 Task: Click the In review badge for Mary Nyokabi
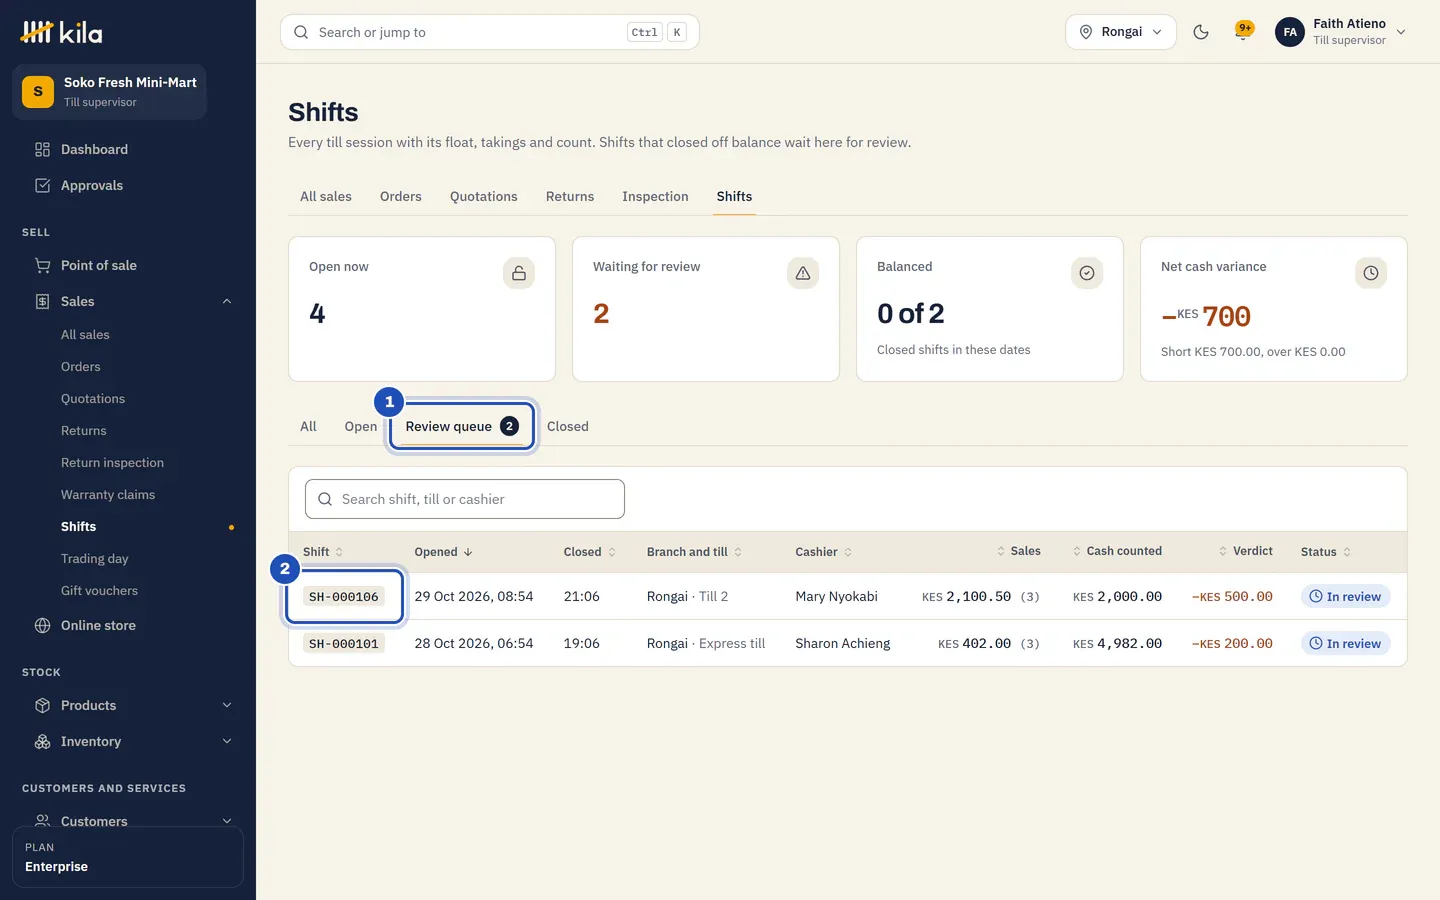(1345, 596)
